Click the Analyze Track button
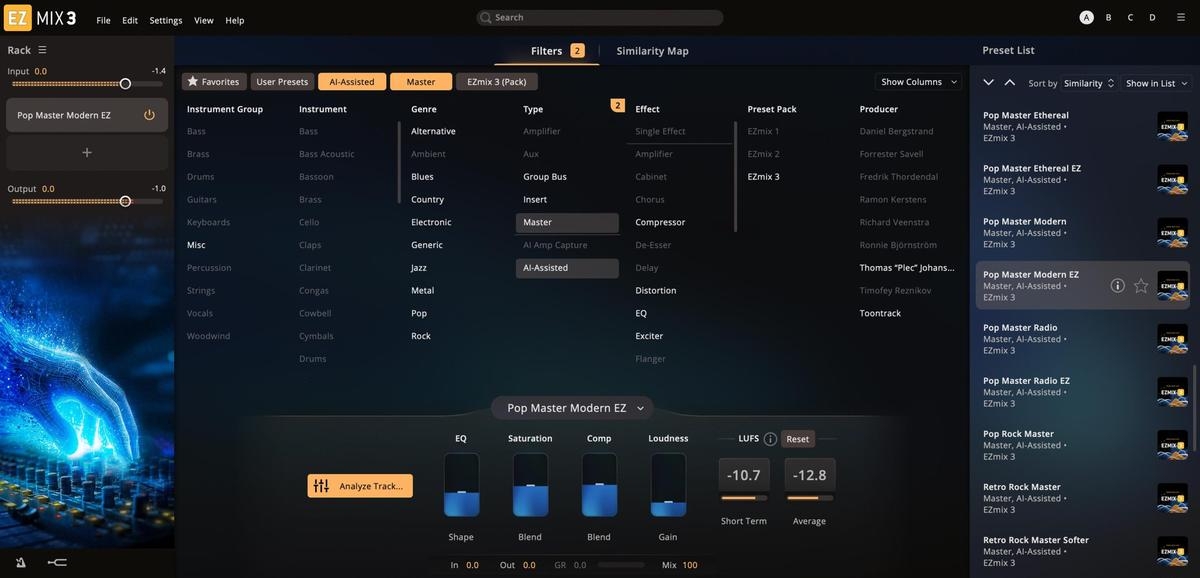Screen dimensions: 1200x578 click(x=360, y=486)
